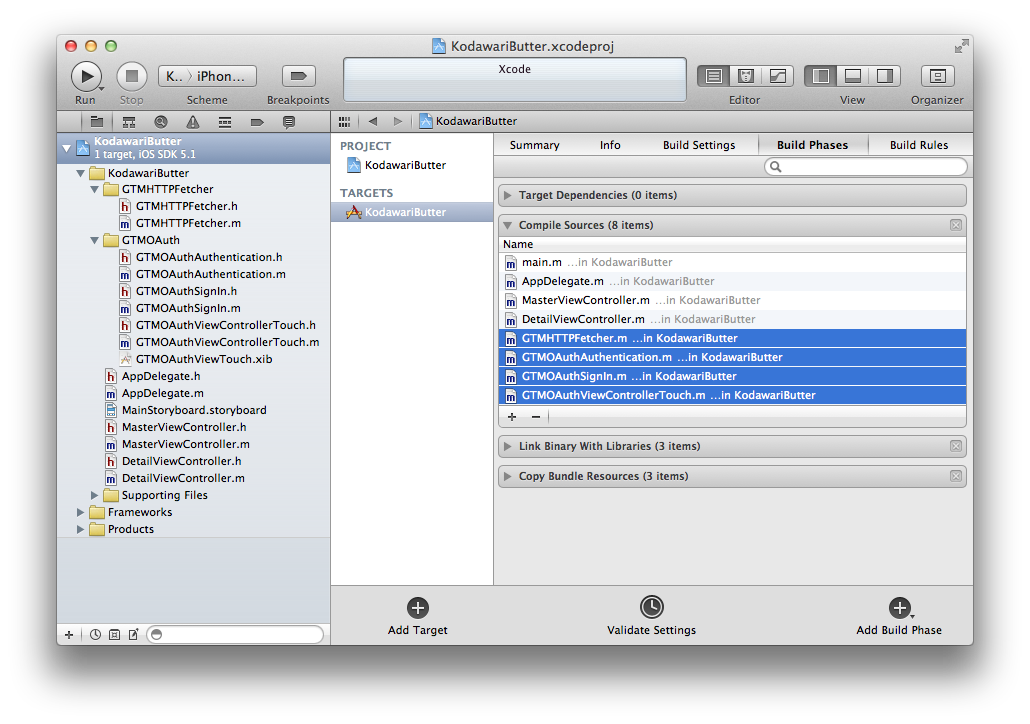Remove the Link Binary With Libraries phase
The image size is (1030, 724).
pos(956,447)
